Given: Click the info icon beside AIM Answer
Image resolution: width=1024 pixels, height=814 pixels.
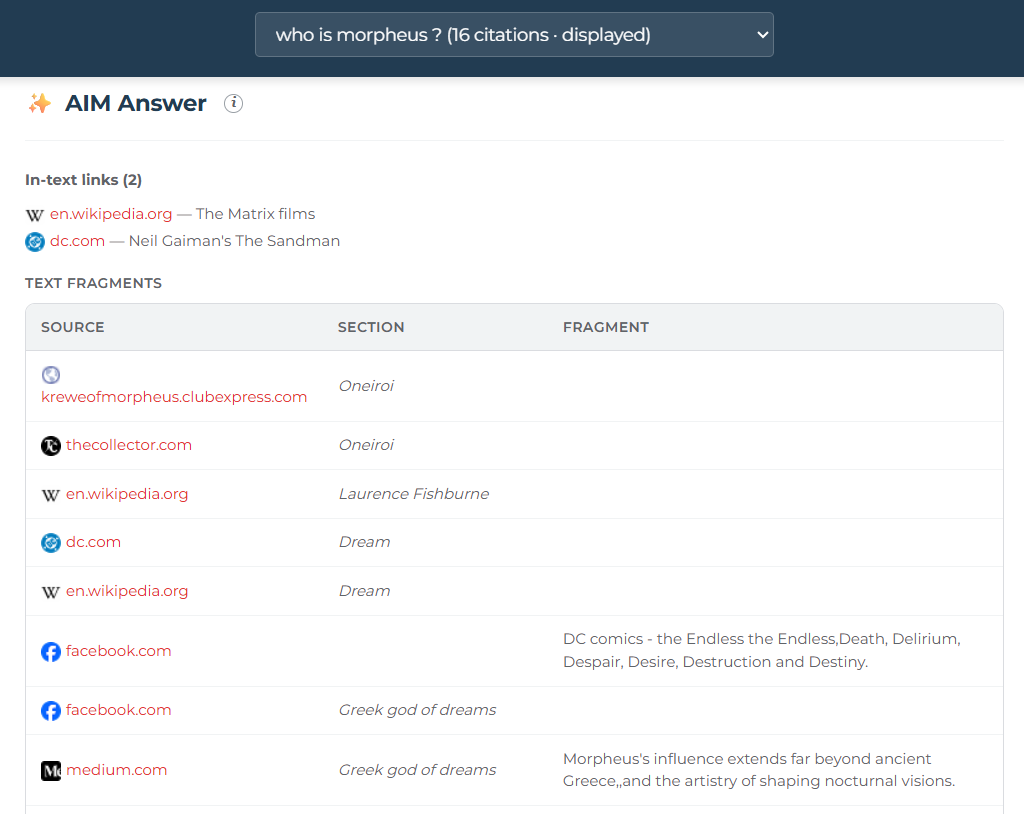Looking at the screenshot, I should (x=233, y=103).
